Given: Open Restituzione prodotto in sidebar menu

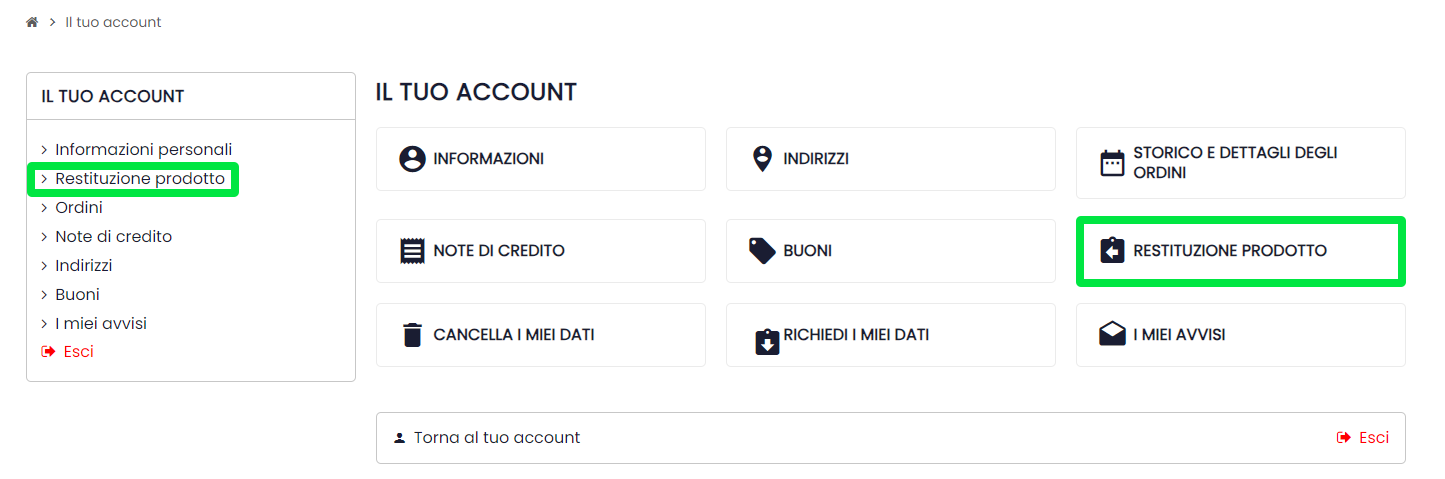Looking at the screenshot, I should pos(140,179).
